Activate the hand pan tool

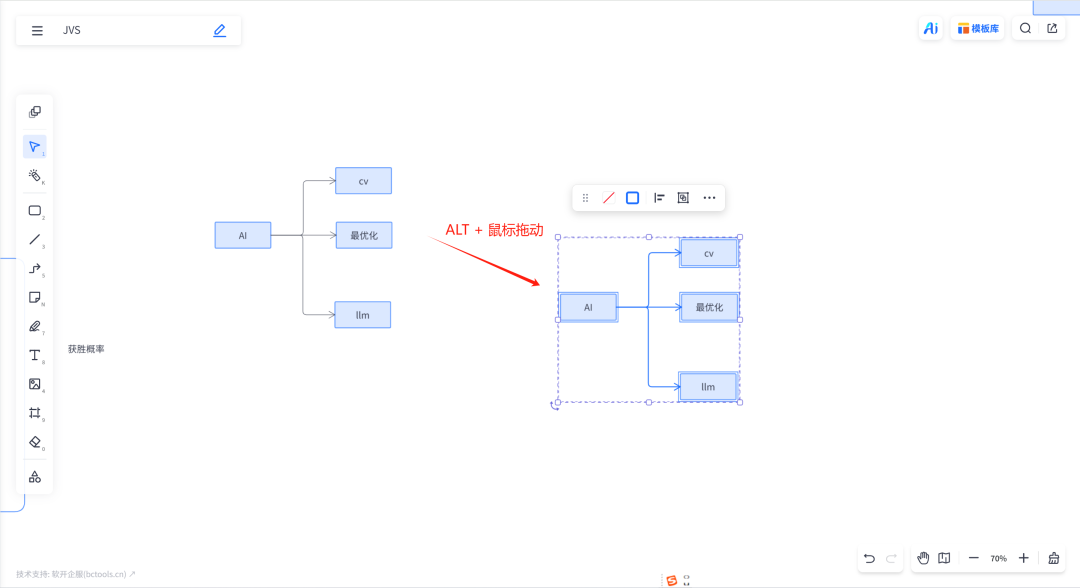click(x=923, y=558)
